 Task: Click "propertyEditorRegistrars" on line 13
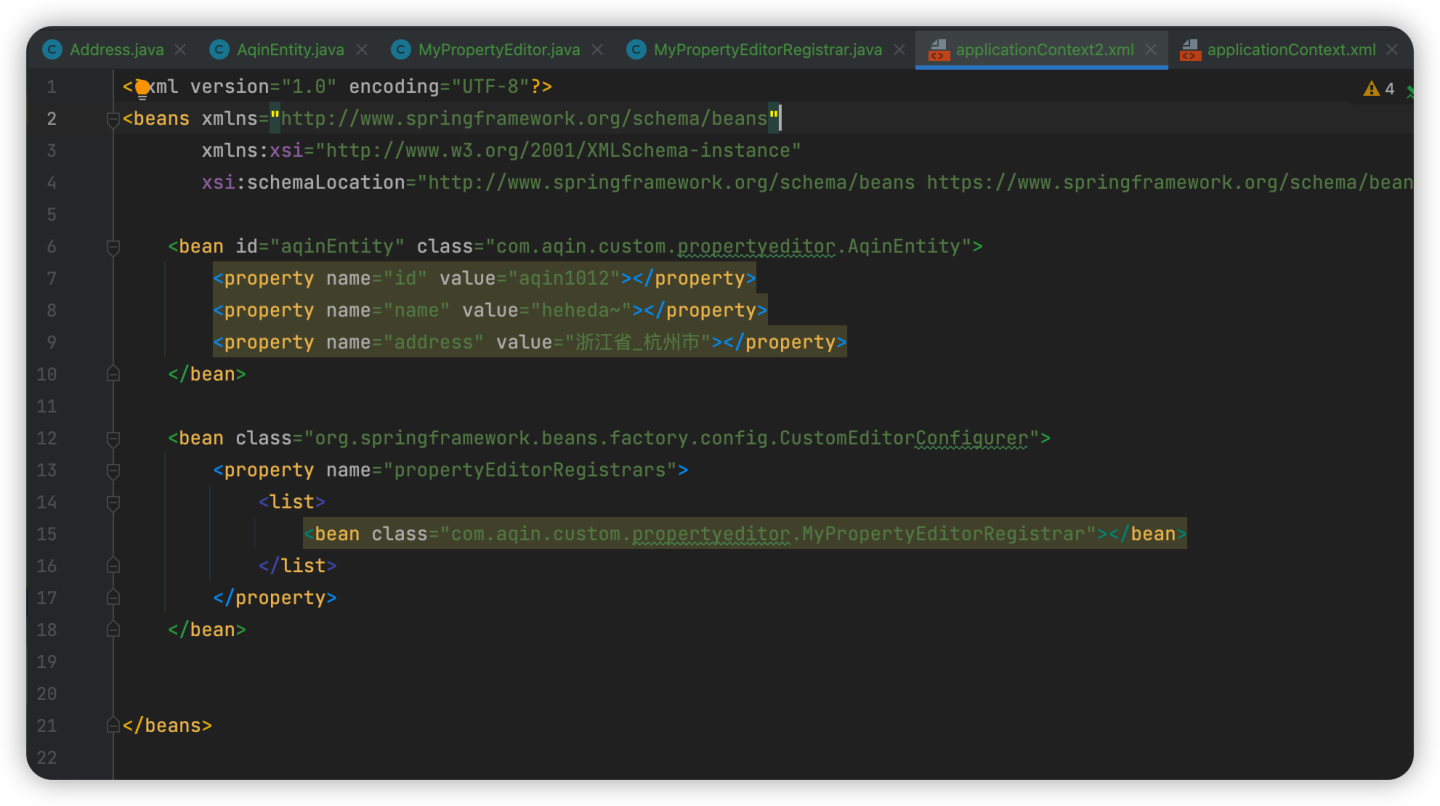530,470
